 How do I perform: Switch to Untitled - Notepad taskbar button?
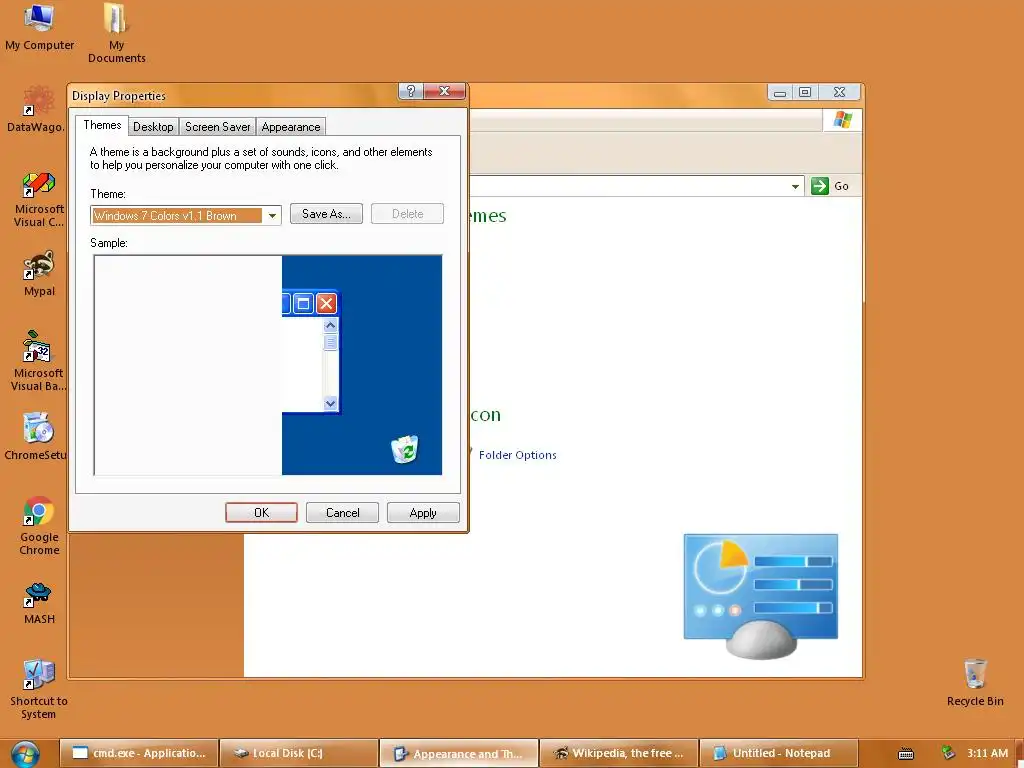tap(778, 753)
